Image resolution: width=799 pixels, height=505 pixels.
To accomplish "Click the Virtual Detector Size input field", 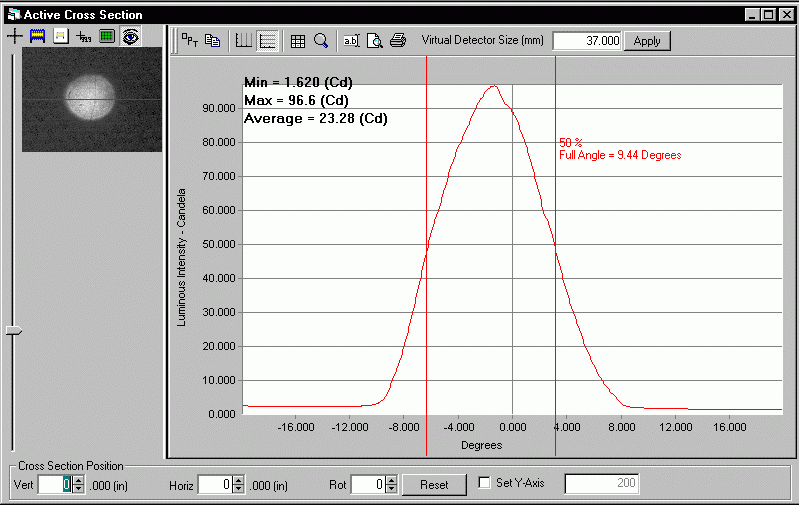I will click(x=587, y=41).
